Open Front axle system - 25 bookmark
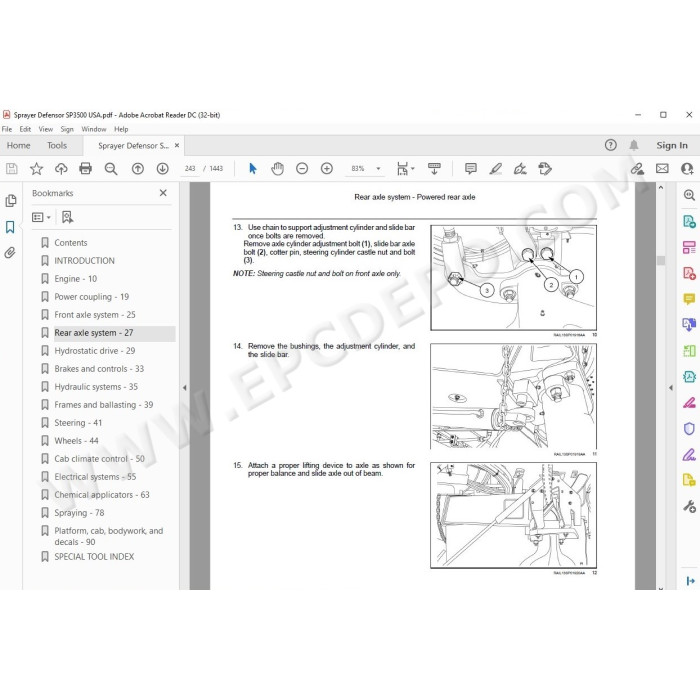This screenshot has height=700, width=700. tap(95, 315)
